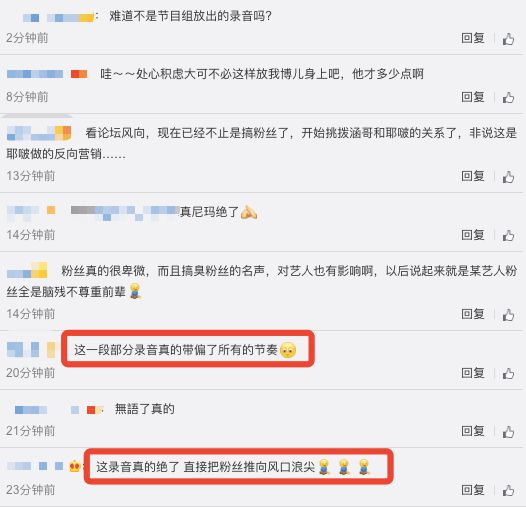The width and height of the screenshot is (526, 507).
Task: Reply to the comment from 2分钟前
Action: (x=473, y=38)
